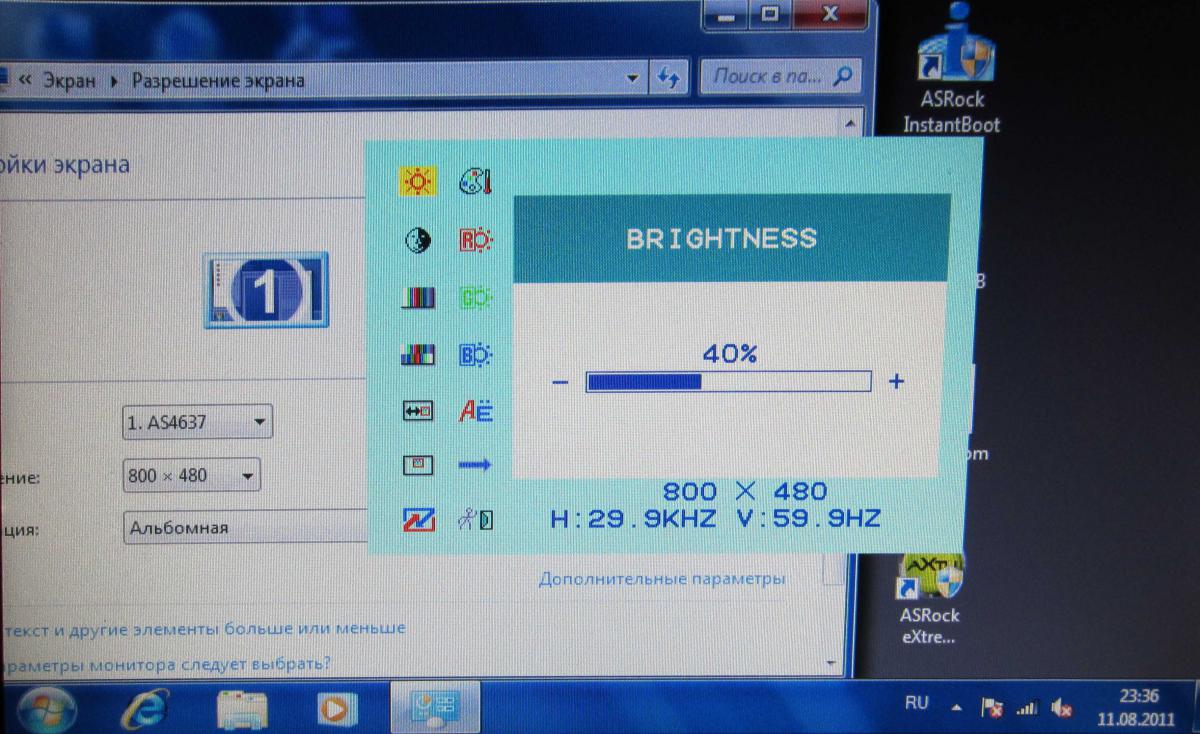Viewport: 1200px width, 734px height.
Task: Launch Windows Media Player from taskbar
Action: 335,710
